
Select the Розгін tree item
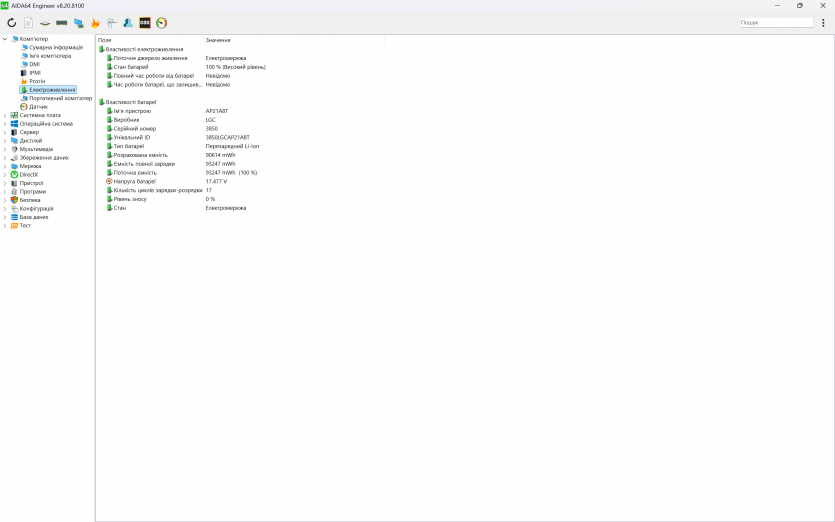click(x=37, y=81)
